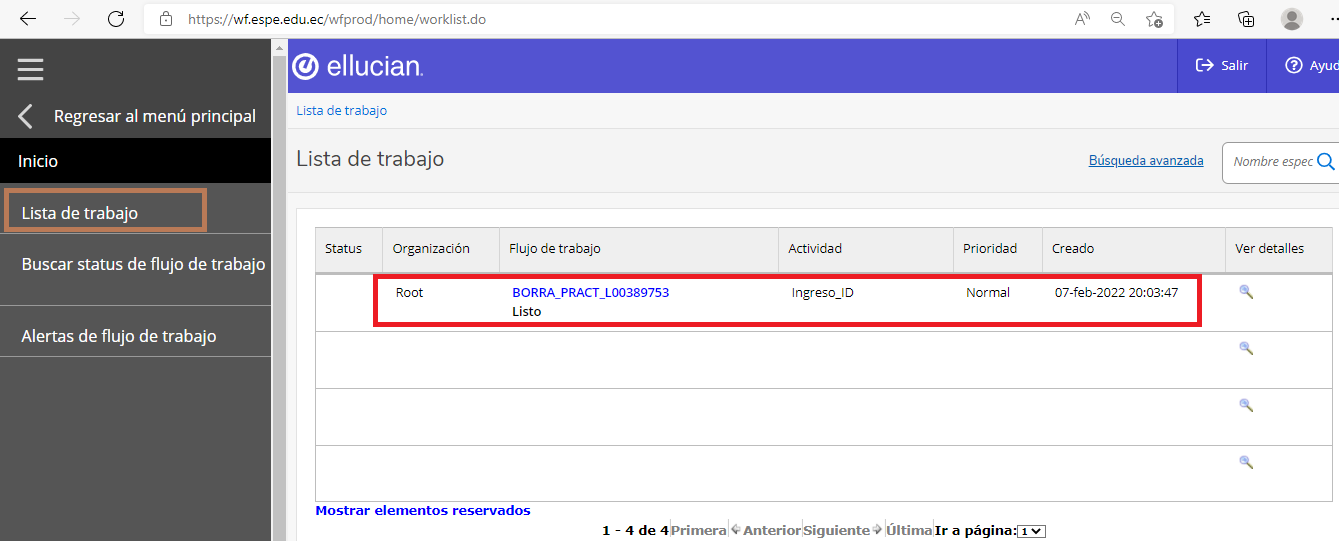Image resolution: width=1339 pixels, height=541 pixels.
Task: Open the hamburger menu icon
Action: (x=30, y=68)
